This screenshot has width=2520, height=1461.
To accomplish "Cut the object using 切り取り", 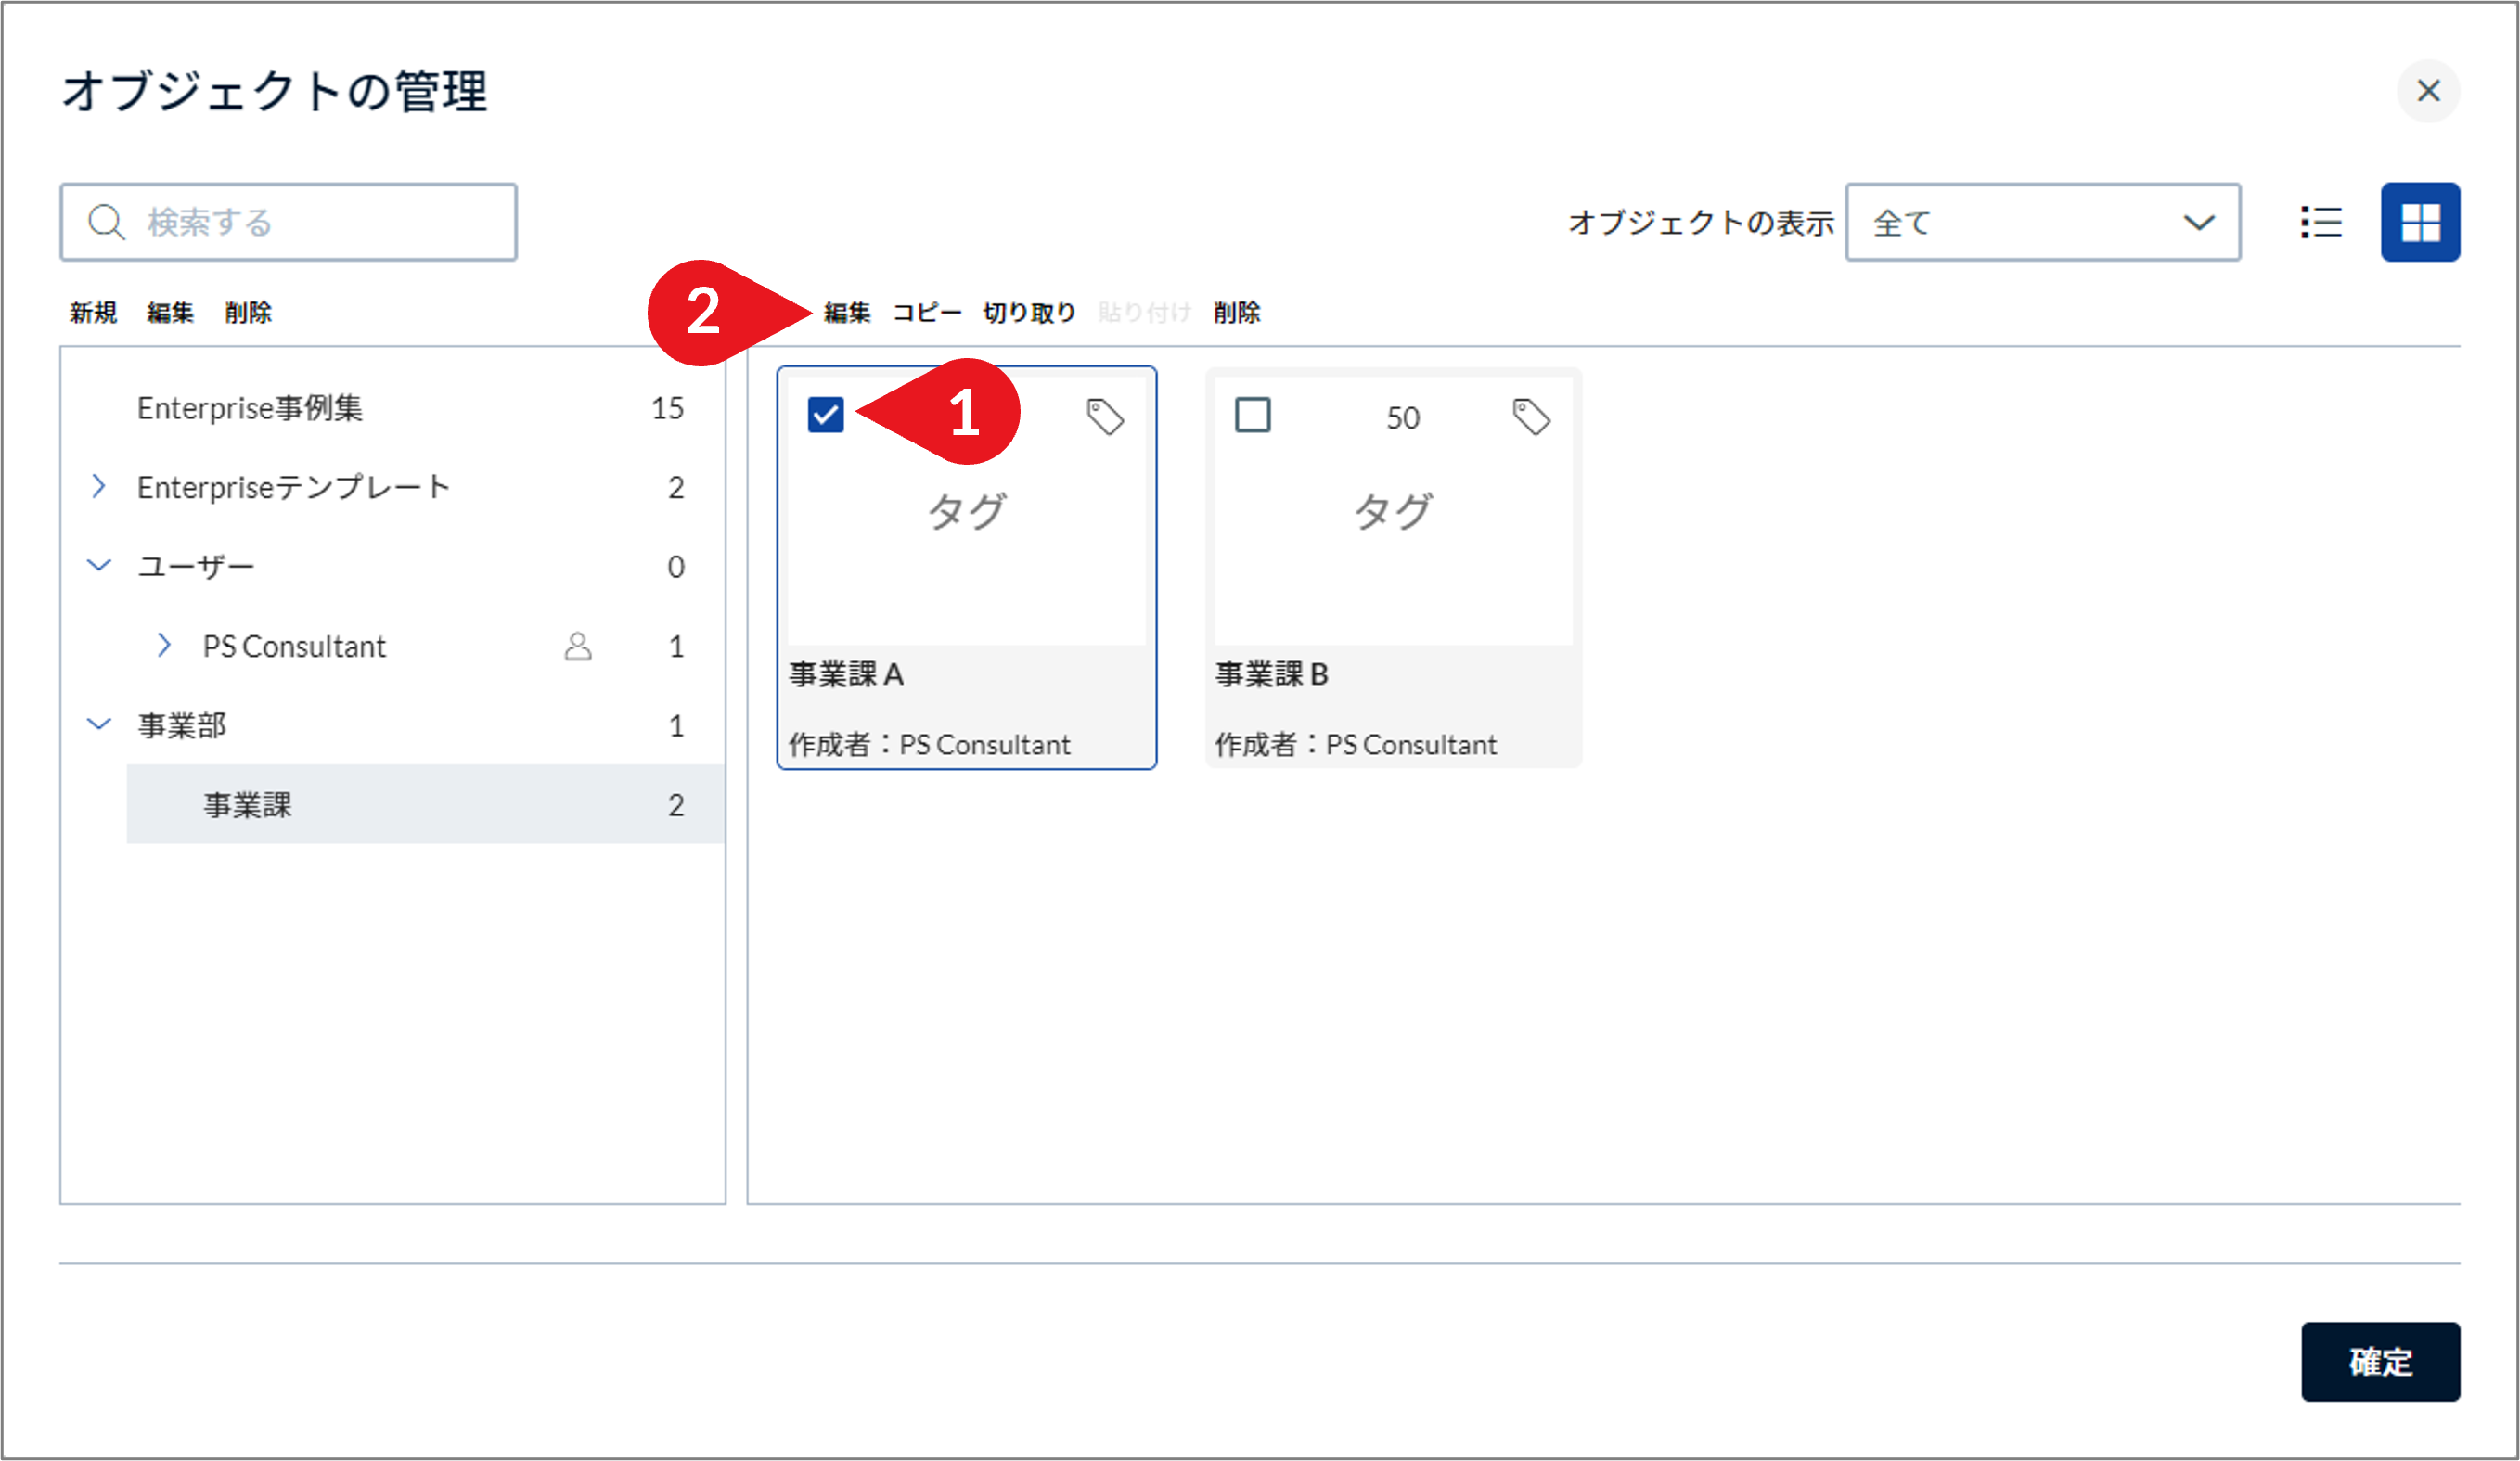I will coord(1029,312).
